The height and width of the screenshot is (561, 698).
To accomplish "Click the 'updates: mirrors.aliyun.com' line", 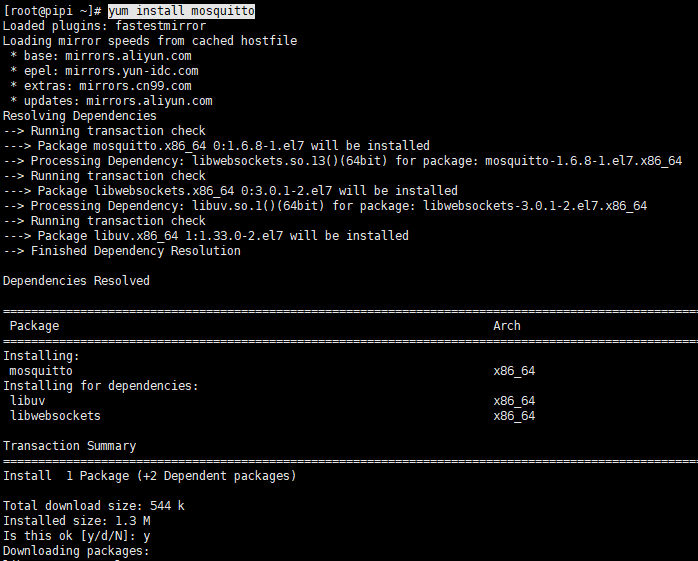I will pos(112,101).
